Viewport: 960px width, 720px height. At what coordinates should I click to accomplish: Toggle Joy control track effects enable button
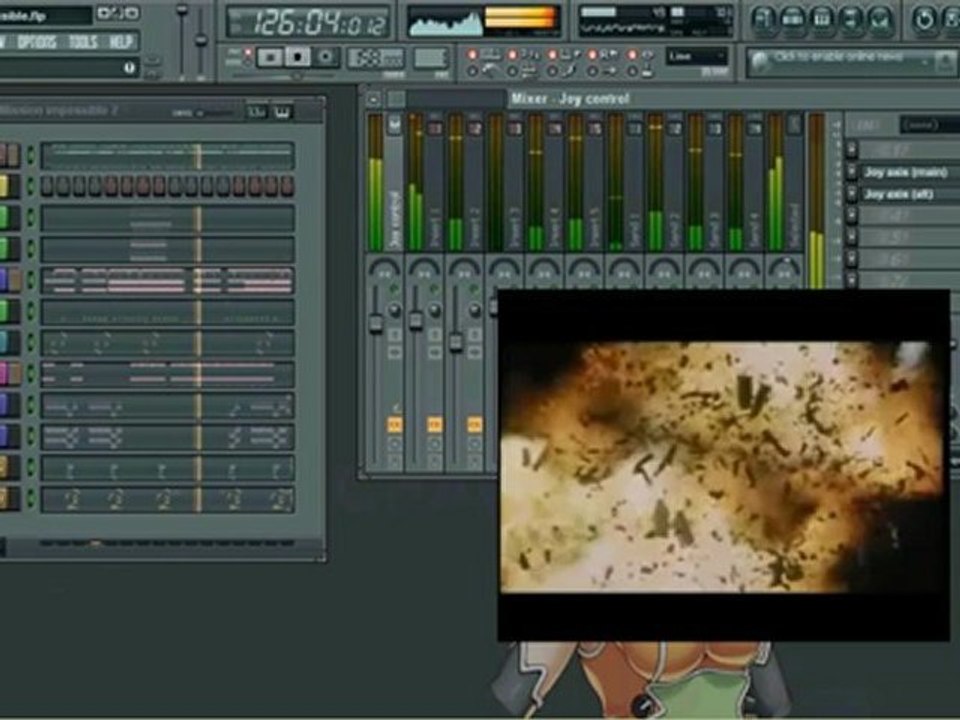(395, 424)
